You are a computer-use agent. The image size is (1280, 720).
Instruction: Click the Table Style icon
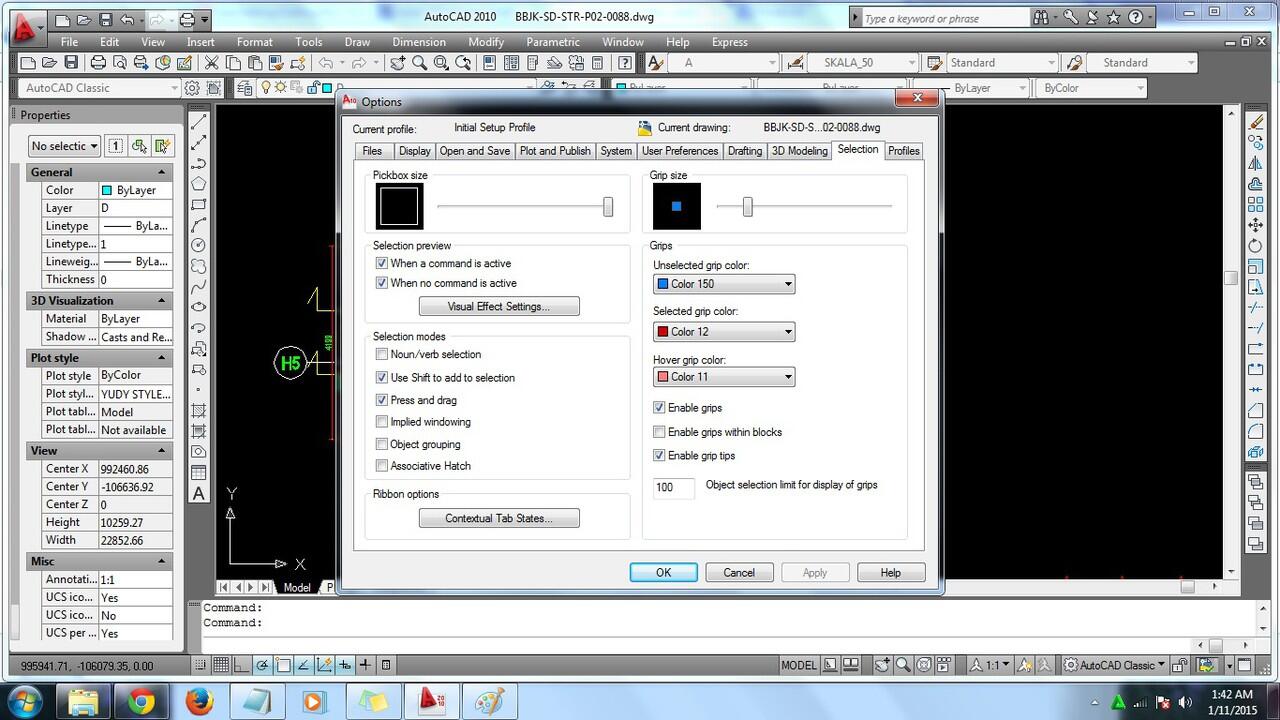click(x=935, y=62)
